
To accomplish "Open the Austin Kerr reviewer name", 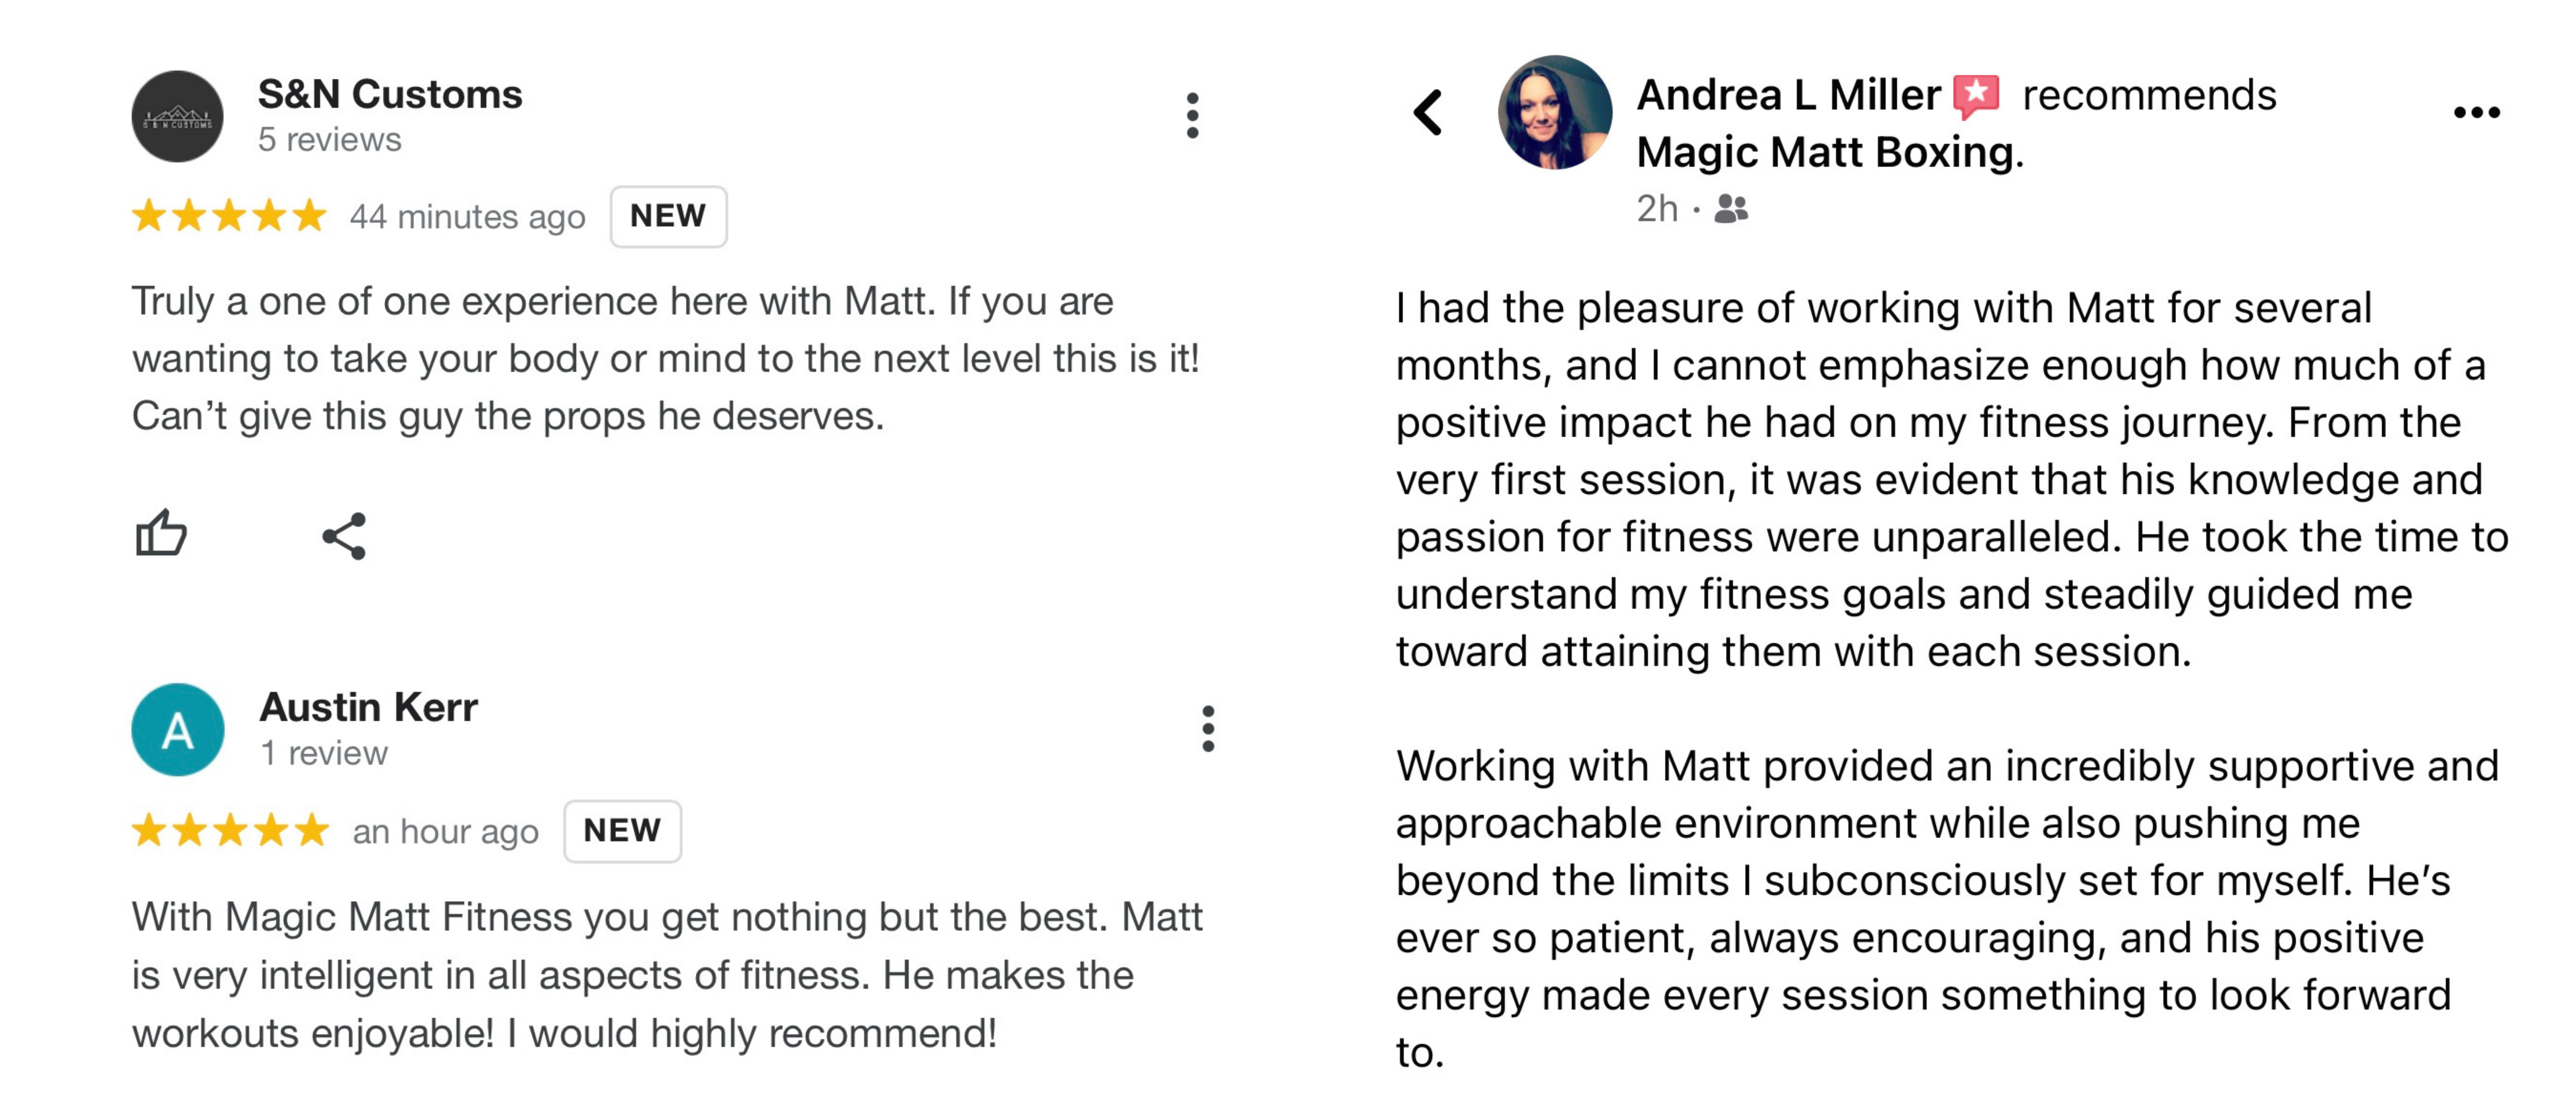I will tap(368, 707).
